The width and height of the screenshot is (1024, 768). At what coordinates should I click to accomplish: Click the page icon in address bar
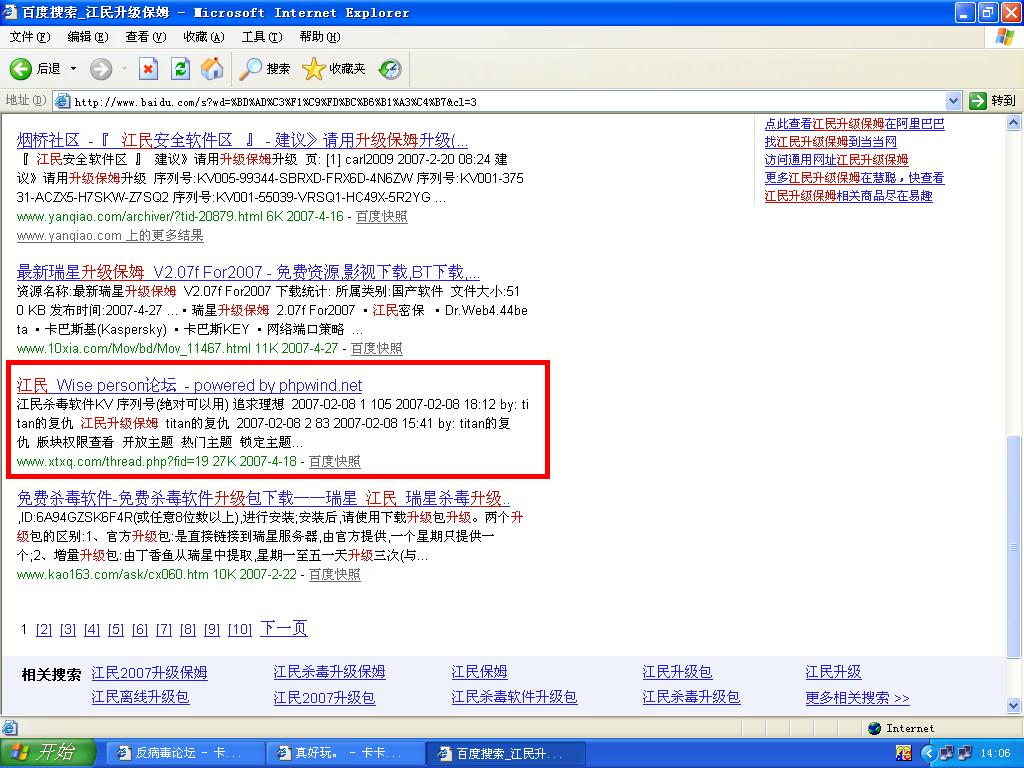tap(63, 101)
